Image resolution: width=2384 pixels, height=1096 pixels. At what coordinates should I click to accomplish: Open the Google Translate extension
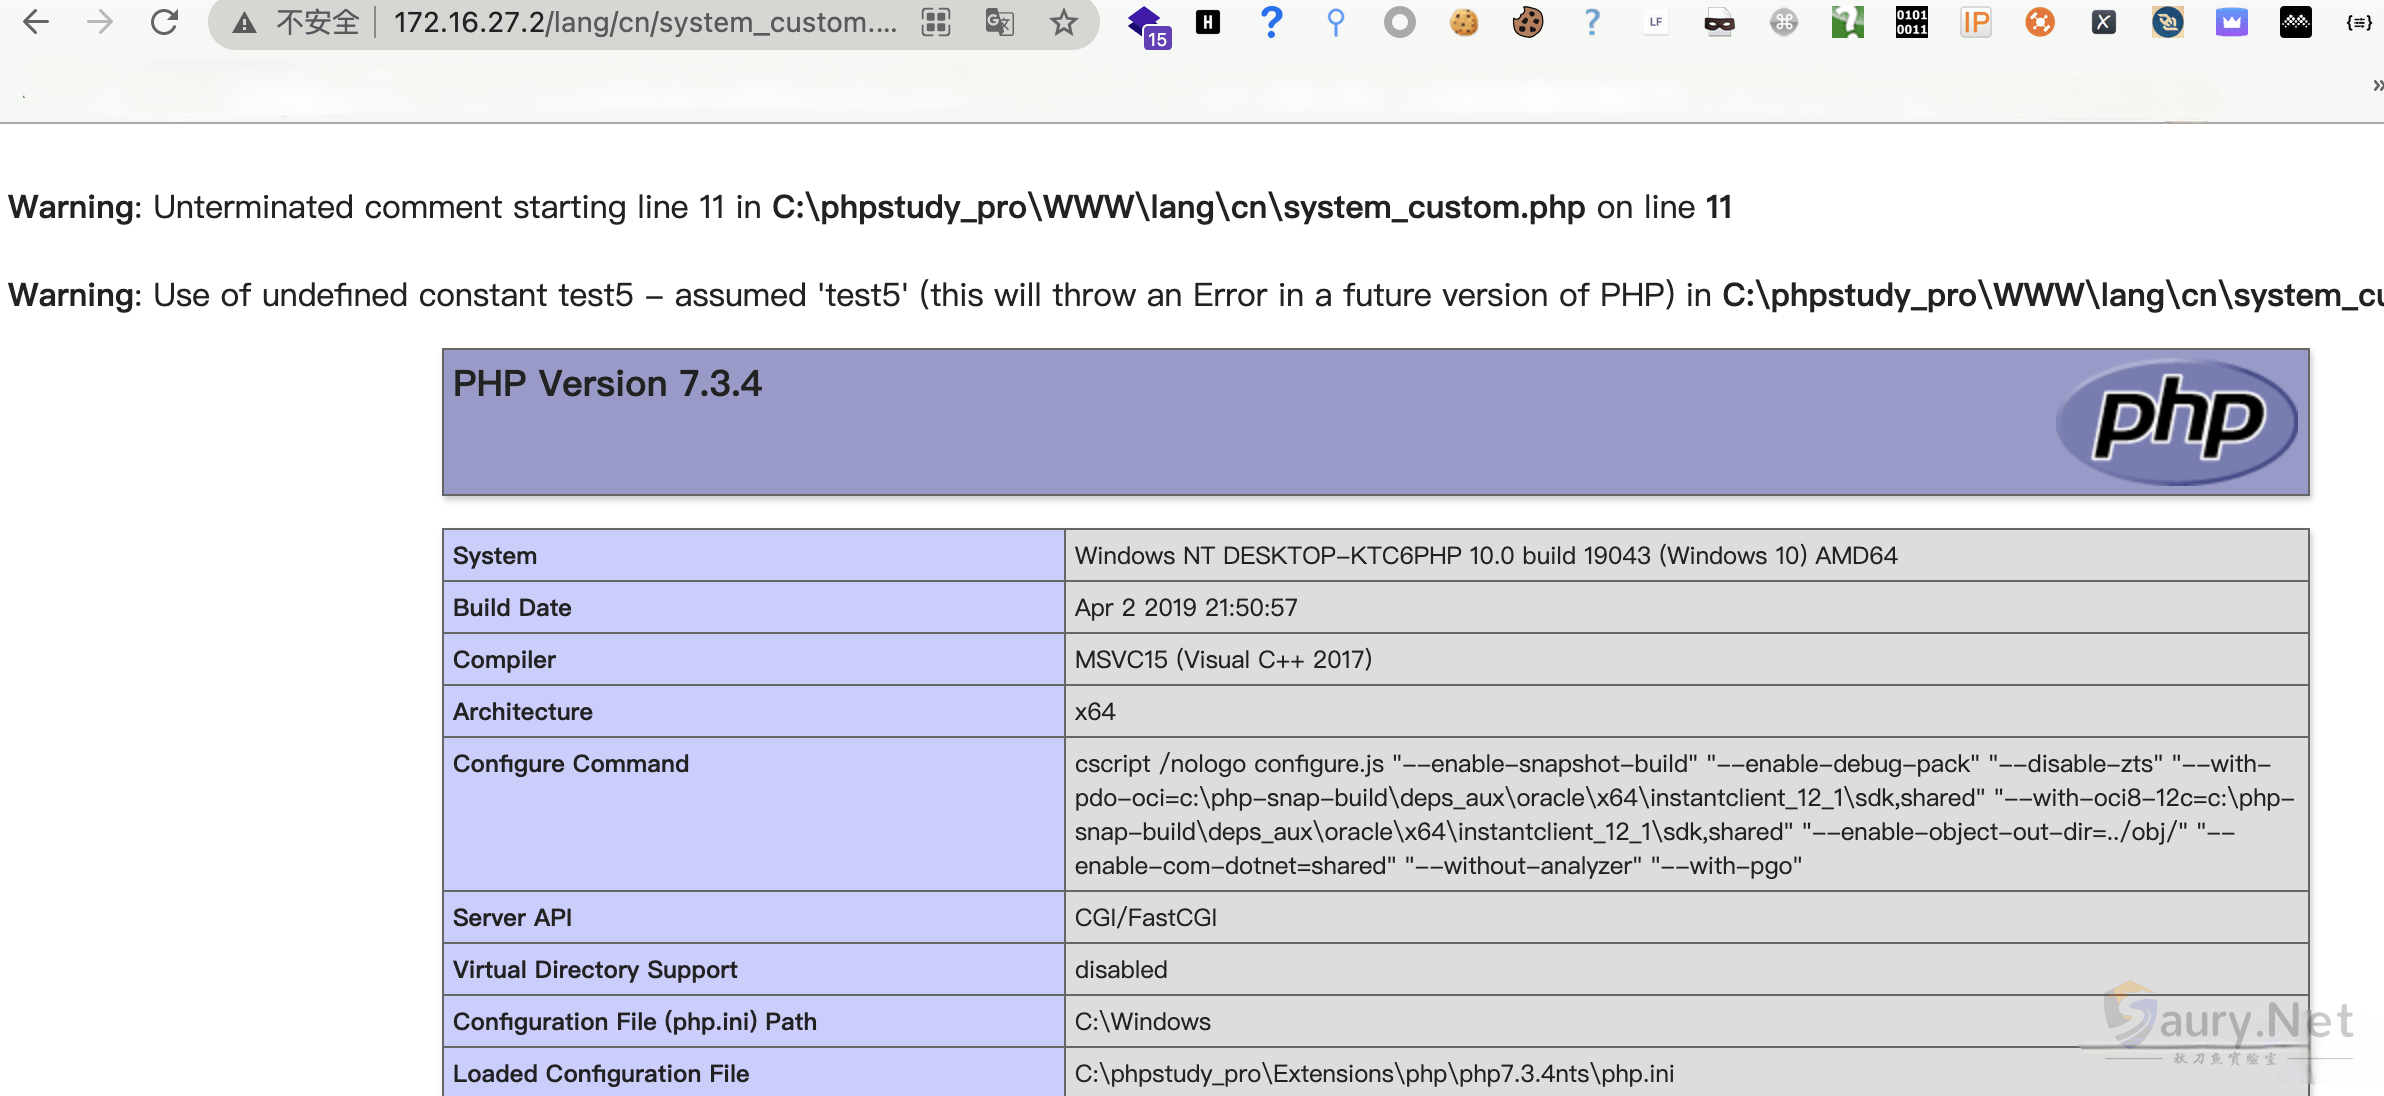[x=1001, y=21]
